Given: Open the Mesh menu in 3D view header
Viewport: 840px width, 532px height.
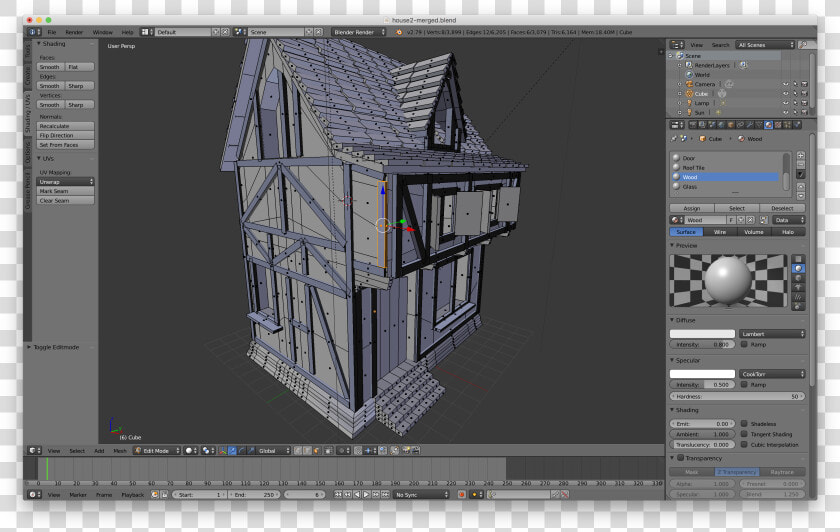Looking at the screenshot, I should [x=120, y=451].
